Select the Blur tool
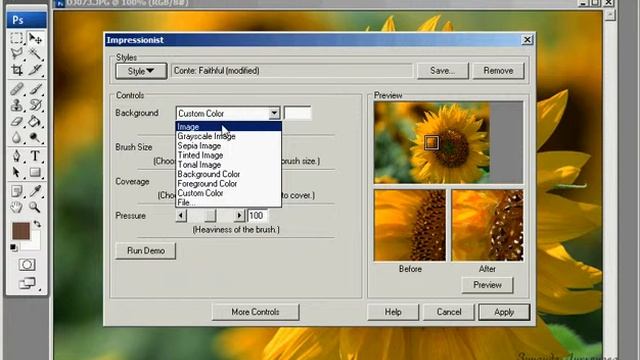 [x=16, y=138]
